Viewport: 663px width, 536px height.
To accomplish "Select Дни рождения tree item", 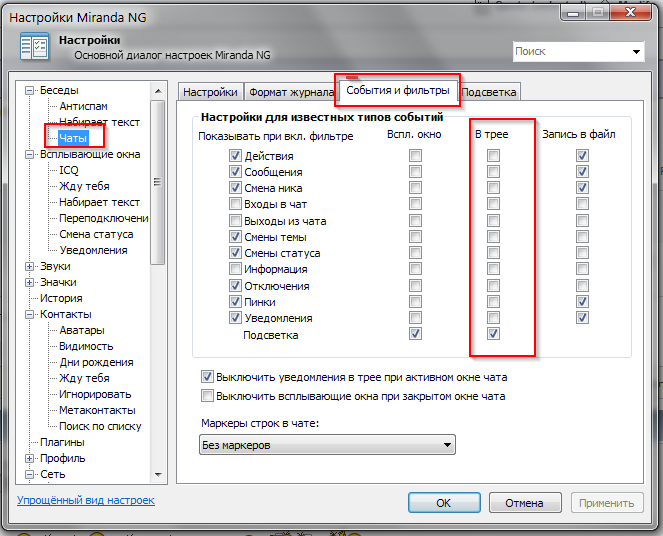I will [x=96, y=363].
